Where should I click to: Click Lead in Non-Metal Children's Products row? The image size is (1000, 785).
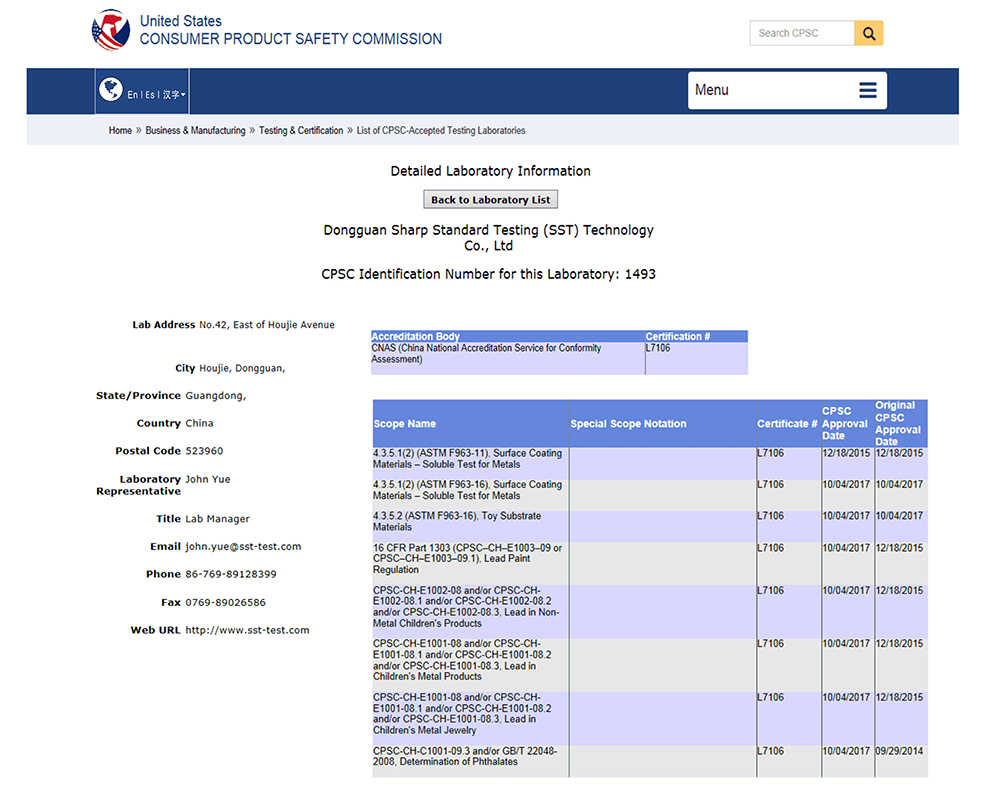point(650,612)
